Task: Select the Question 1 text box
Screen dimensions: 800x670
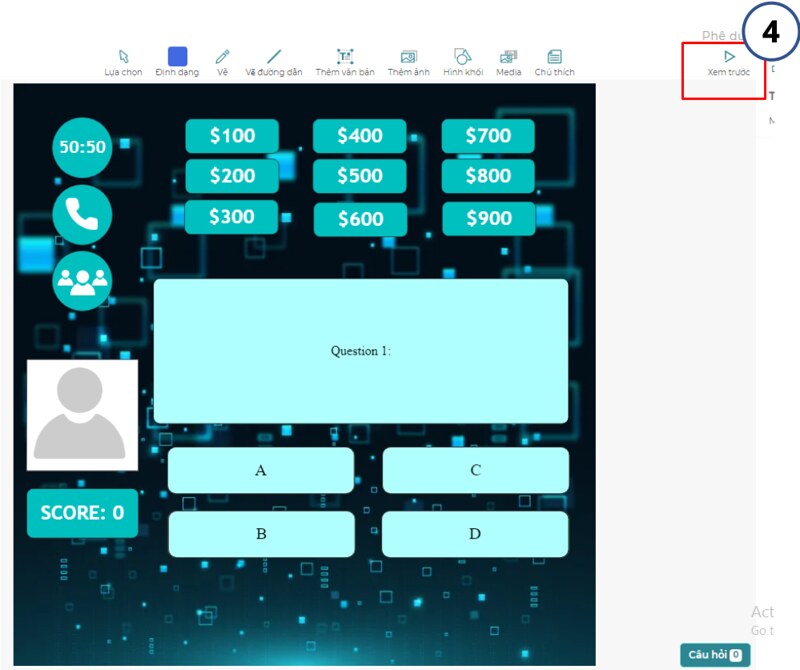Action: (x=361, y=350)
